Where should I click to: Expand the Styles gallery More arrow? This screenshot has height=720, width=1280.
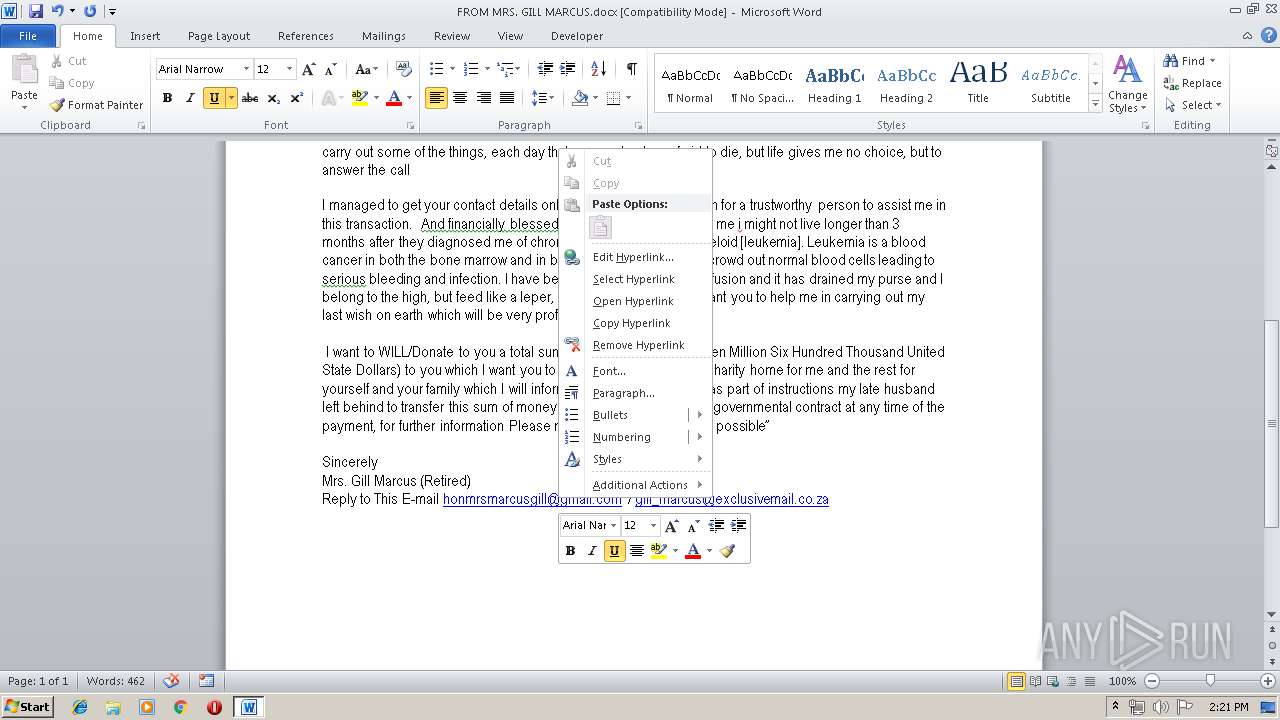point(1096,104)
